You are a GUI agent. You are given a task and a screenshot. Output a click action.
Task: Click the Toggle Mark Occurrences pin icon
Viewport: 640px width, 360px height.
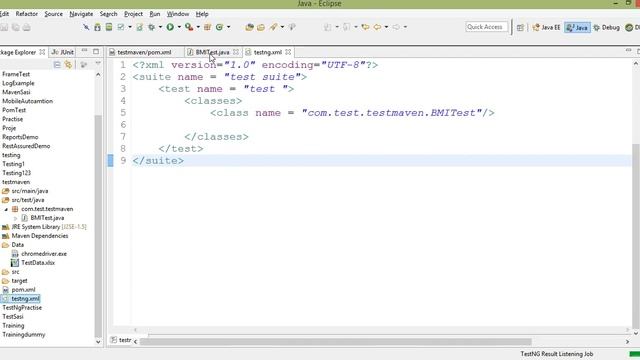292,27
